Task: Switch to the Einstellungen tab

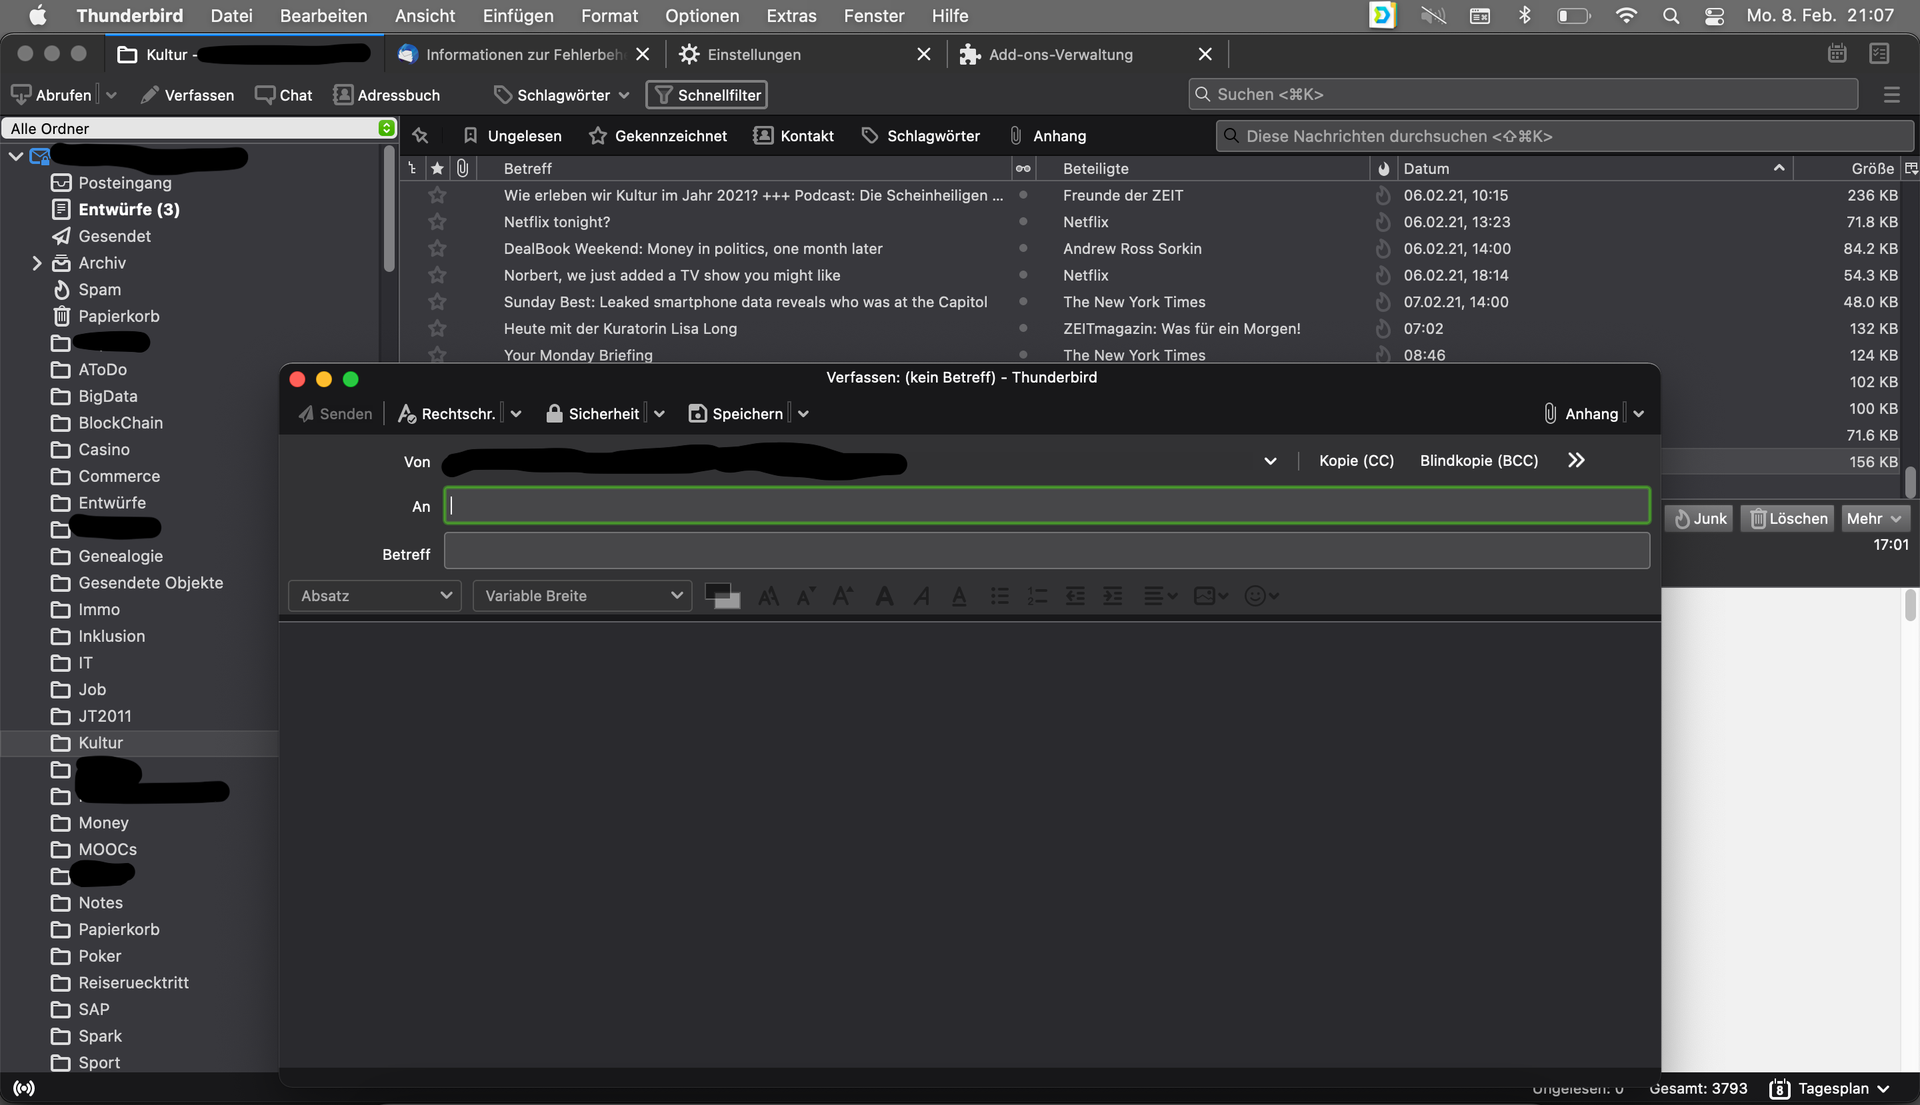Action: tap(754, 55)
